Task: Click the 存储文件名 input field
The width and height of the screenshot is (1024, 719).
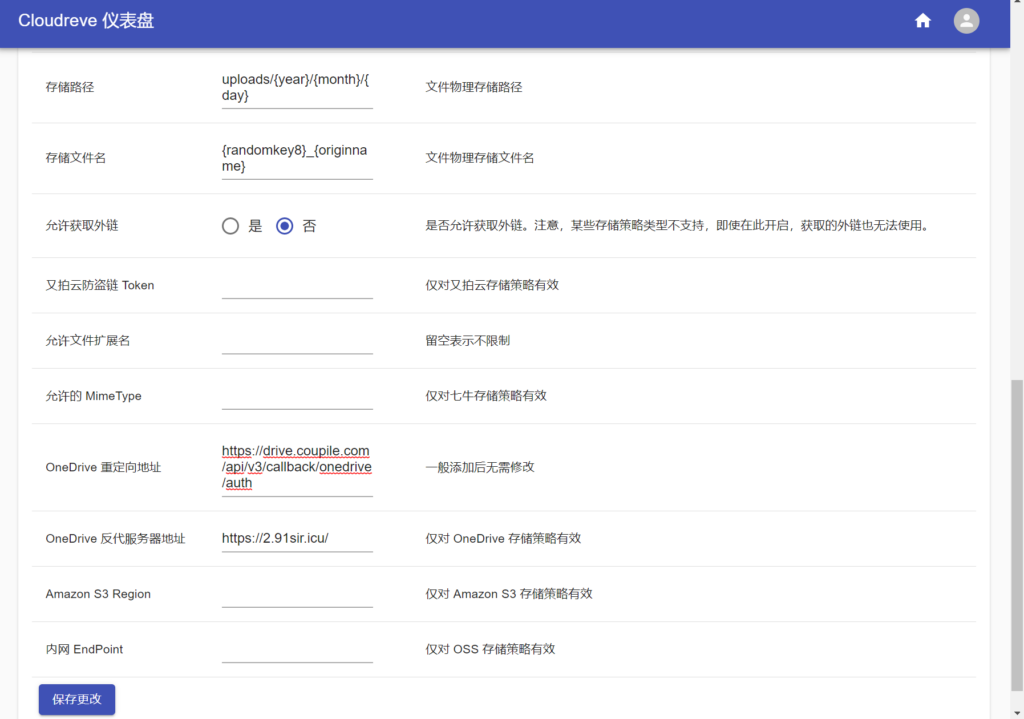Action: (x=295, y=158)
